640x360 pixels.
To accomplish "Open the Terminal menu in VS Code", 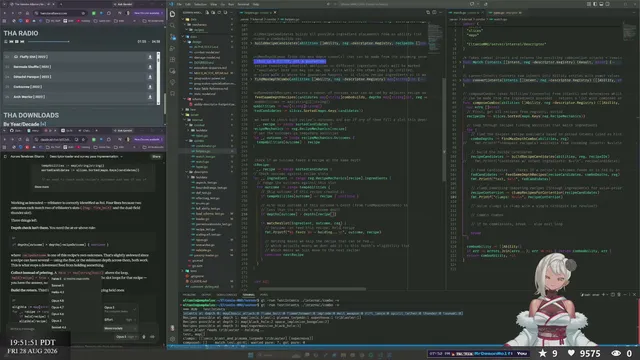I will [243, 4].
